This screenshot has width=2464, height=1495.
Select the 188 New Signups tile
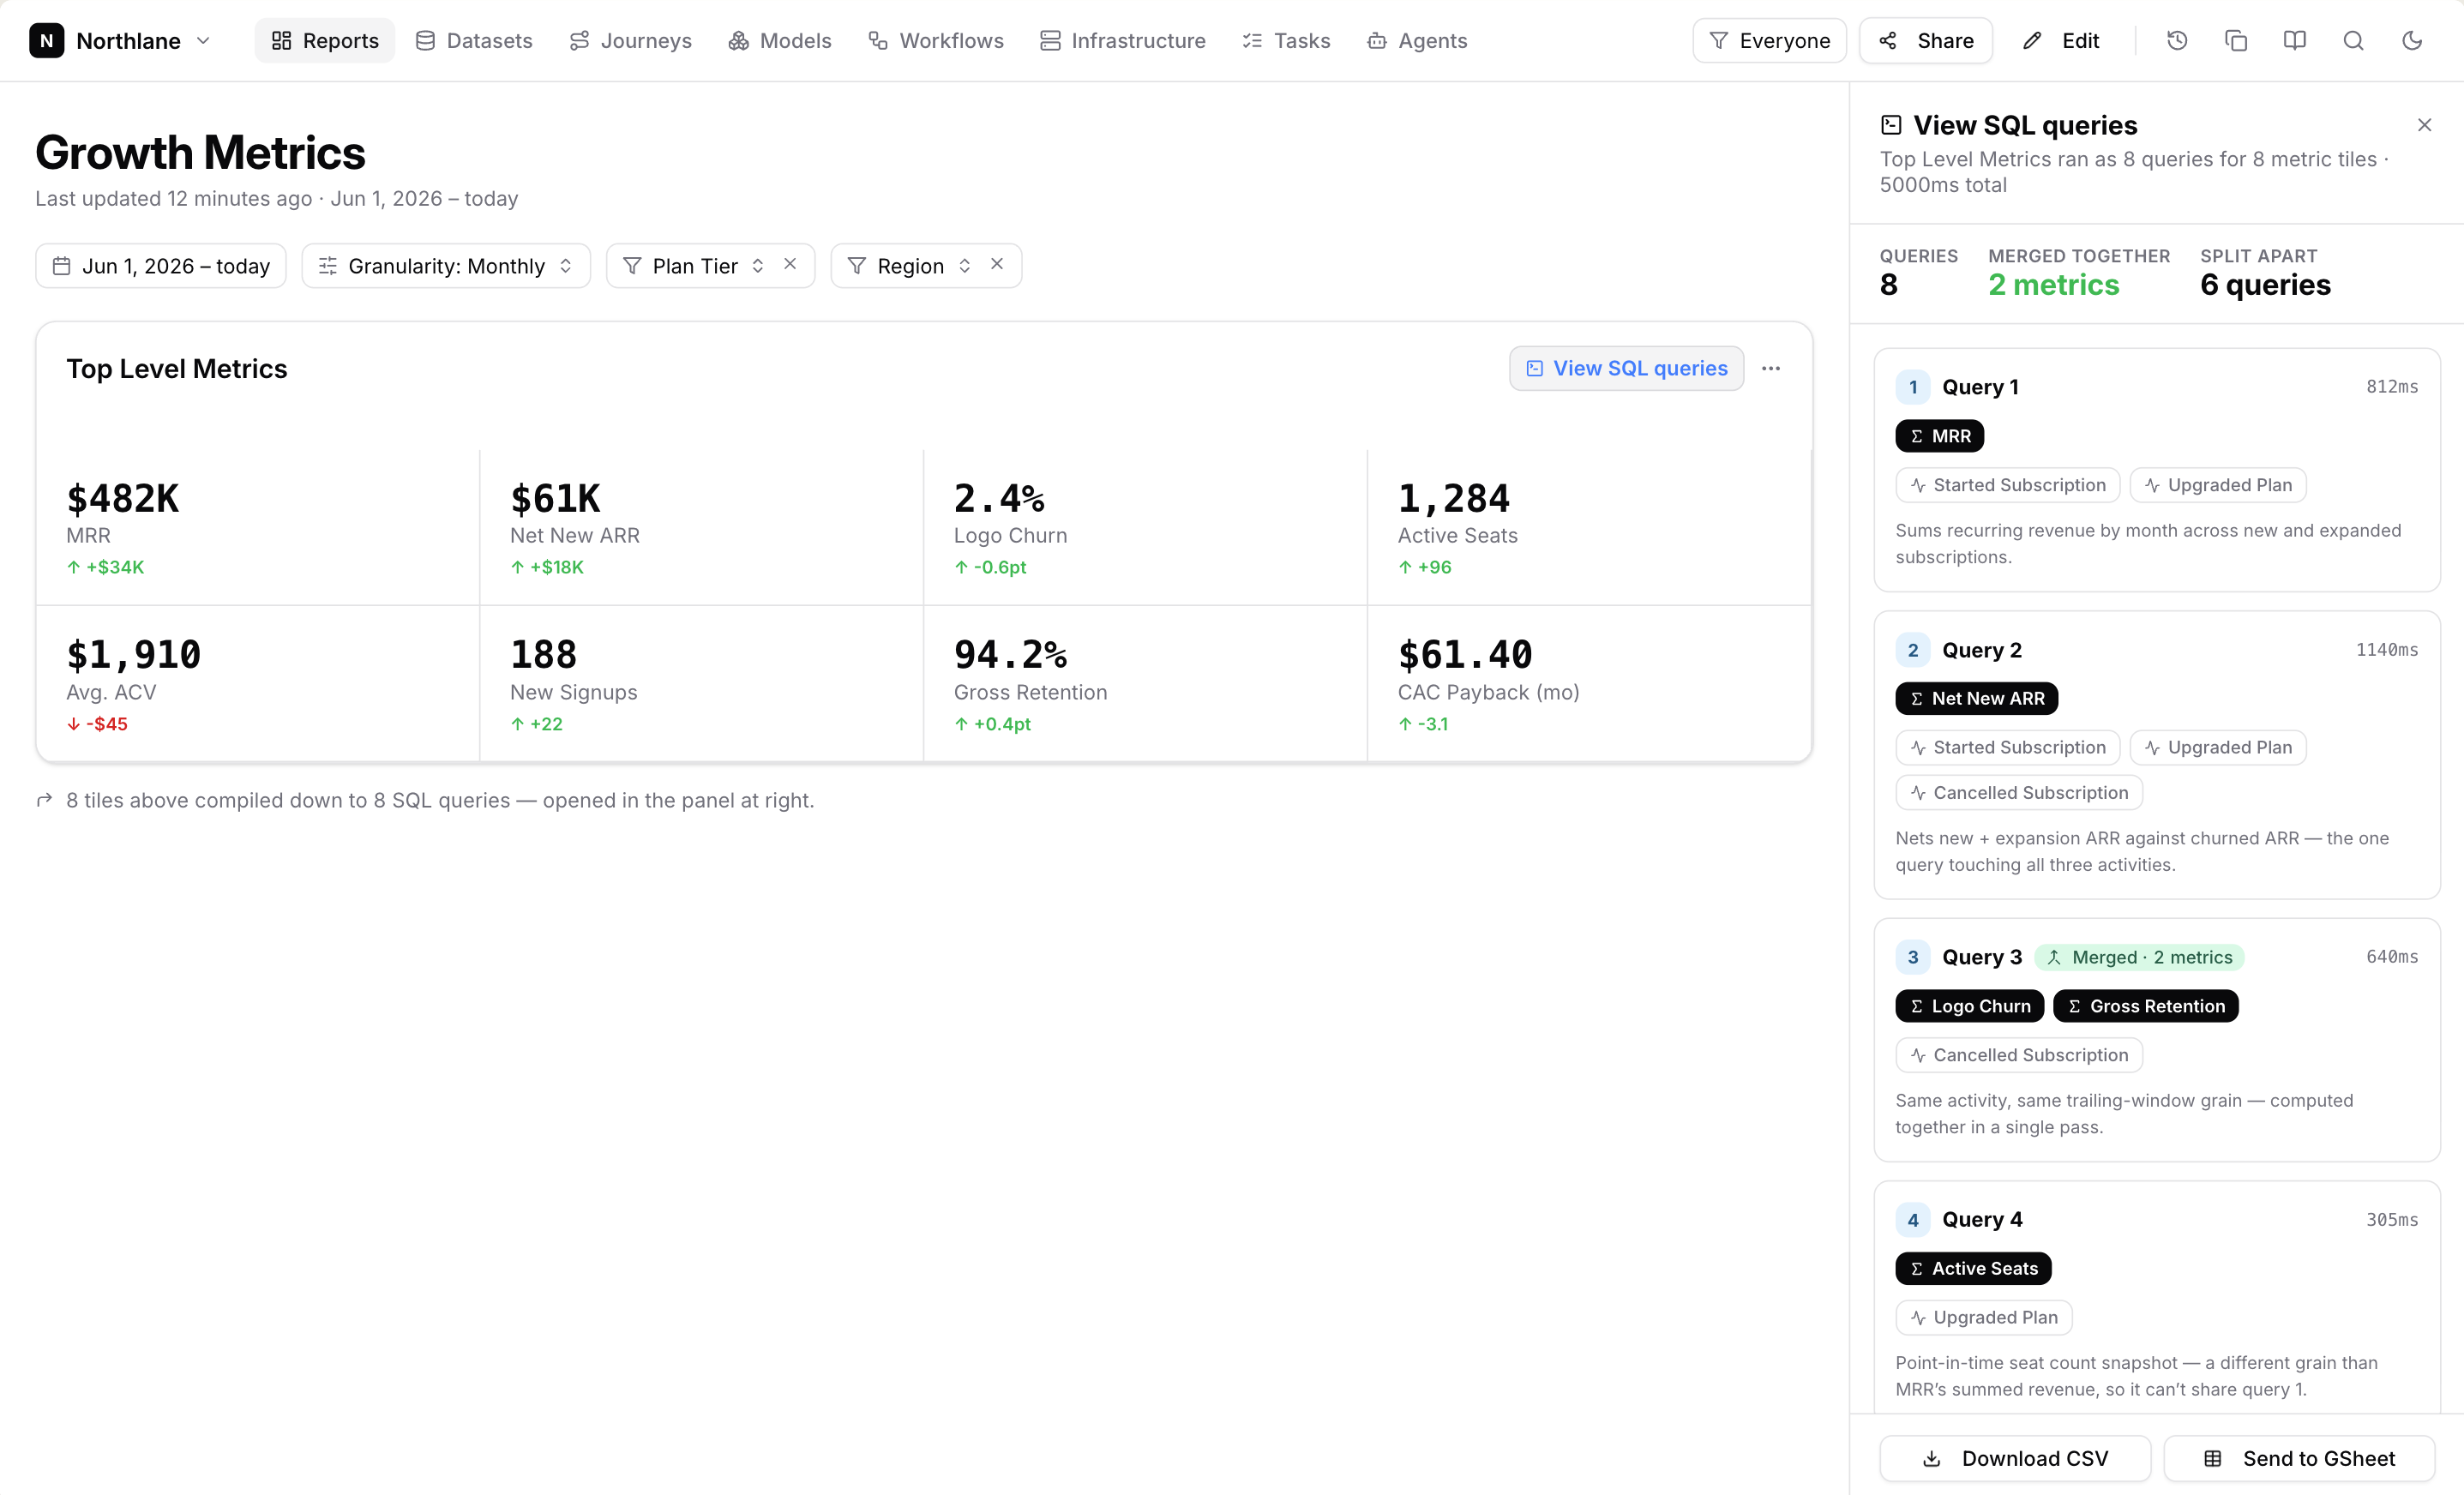tap(702, 684)
